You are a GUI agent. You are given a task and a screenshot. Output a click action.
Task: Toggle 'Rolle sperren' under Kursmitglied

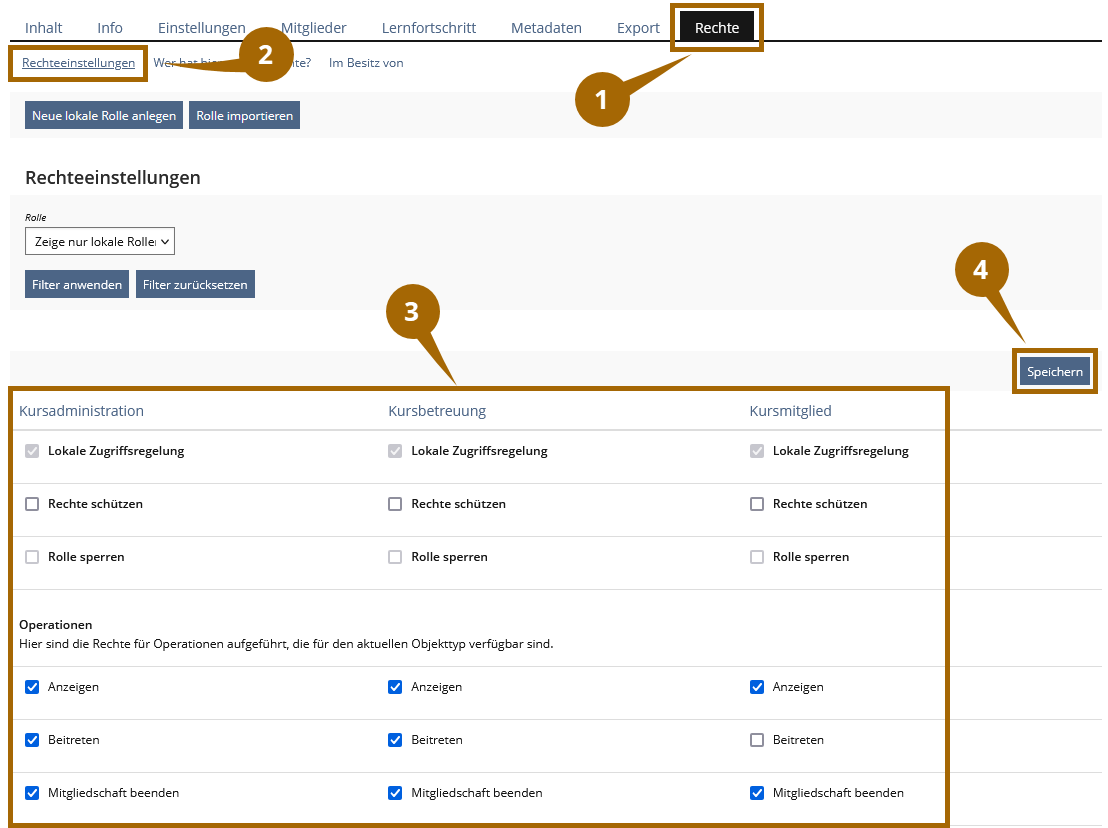[757, 557]
